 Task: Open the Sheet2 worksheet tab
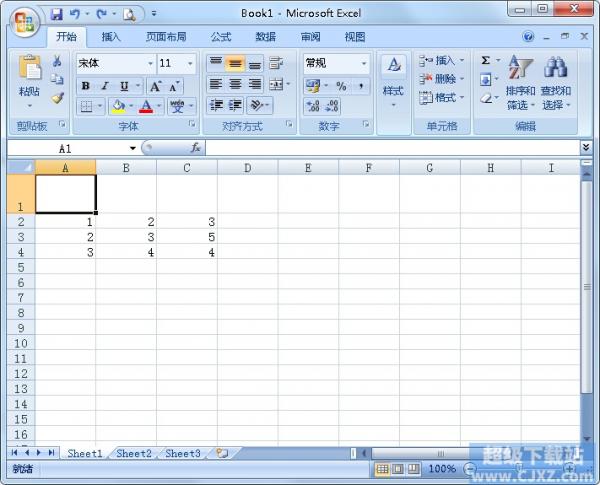click(x=134, y=453)
